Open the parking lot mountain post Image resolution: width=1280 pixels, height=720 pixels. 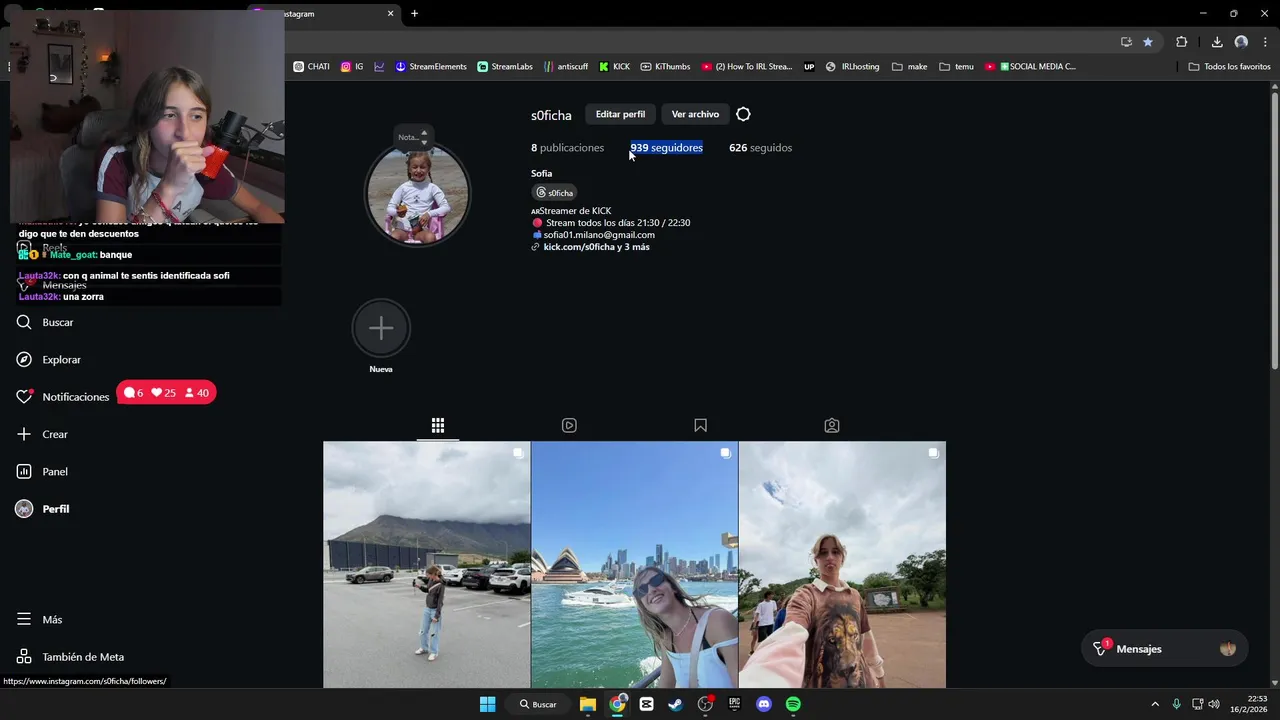[427, 565]
